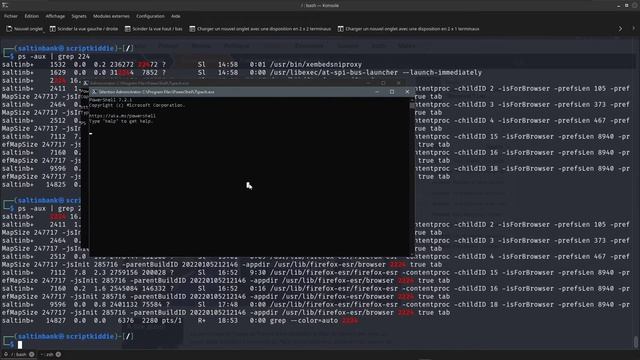Click the Nouvel onglet toolbar button
Viewport: 640px width, 360px height.
pyautogui.click(x=24, y=29)
